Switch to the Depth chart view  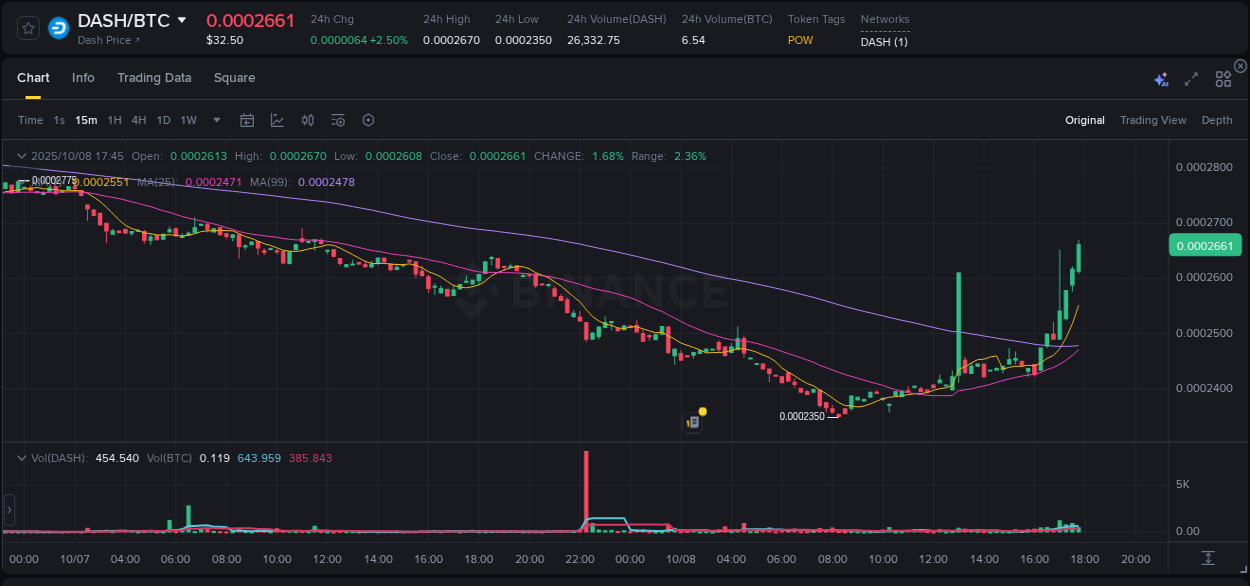pos(1216,120)
